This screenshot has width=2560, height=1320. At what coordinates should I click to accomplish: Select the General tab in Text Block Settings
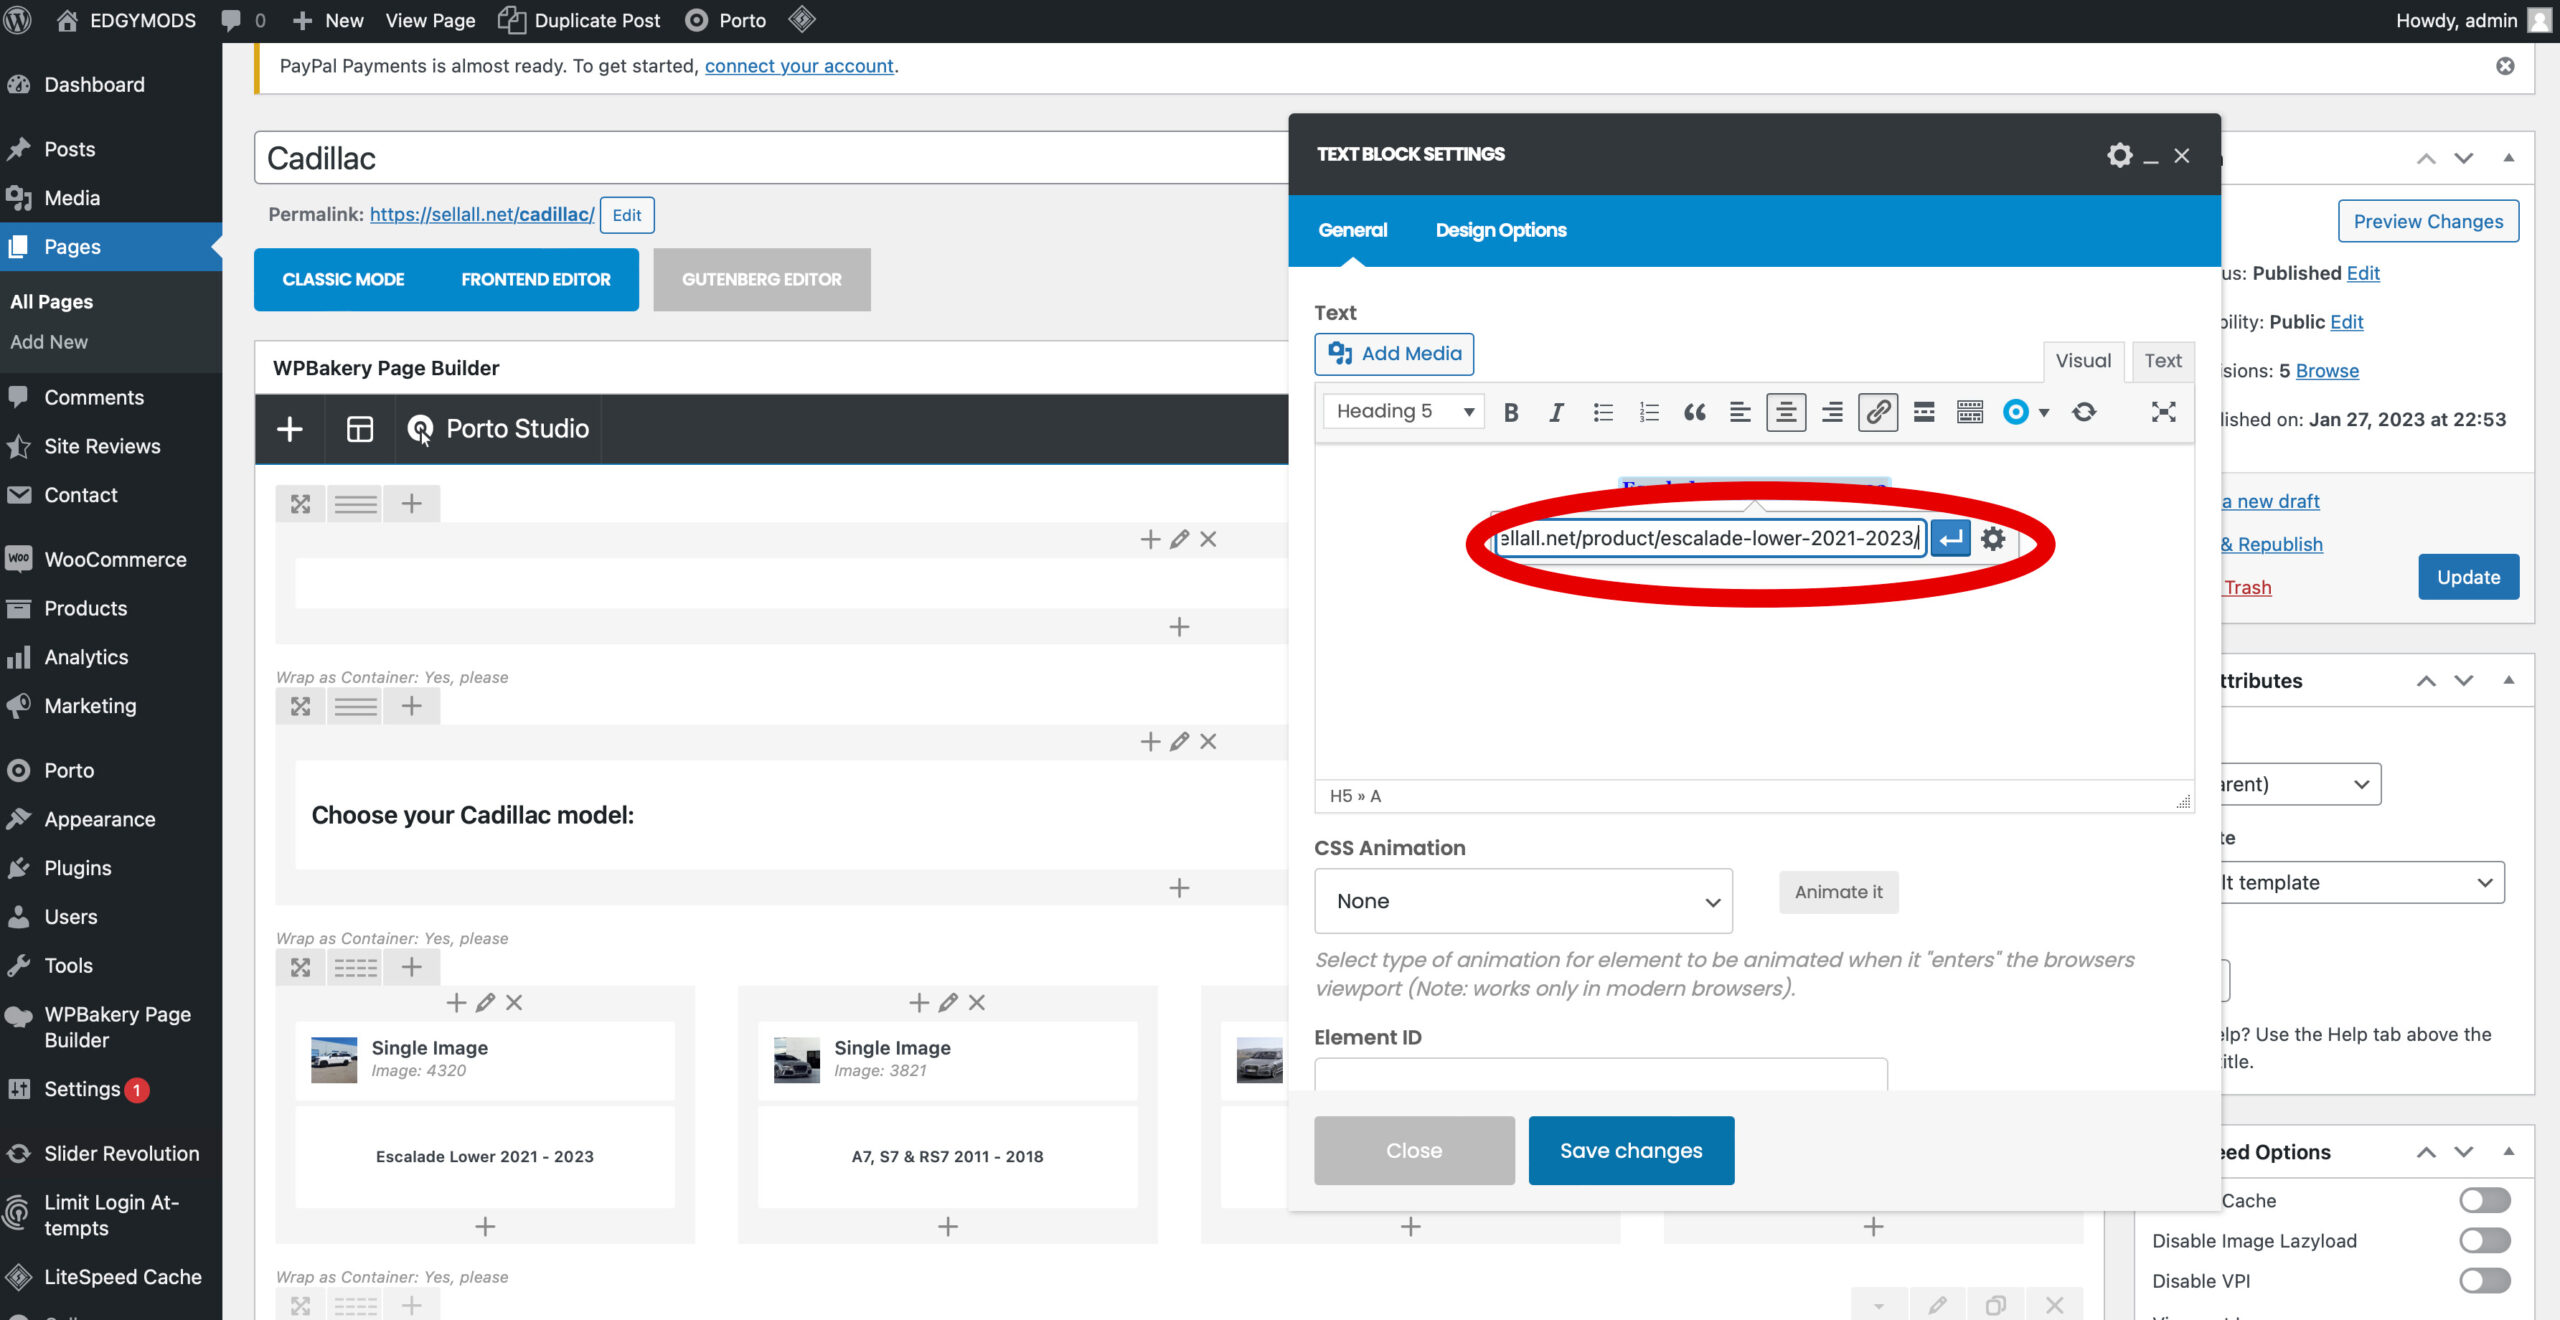1352,230
